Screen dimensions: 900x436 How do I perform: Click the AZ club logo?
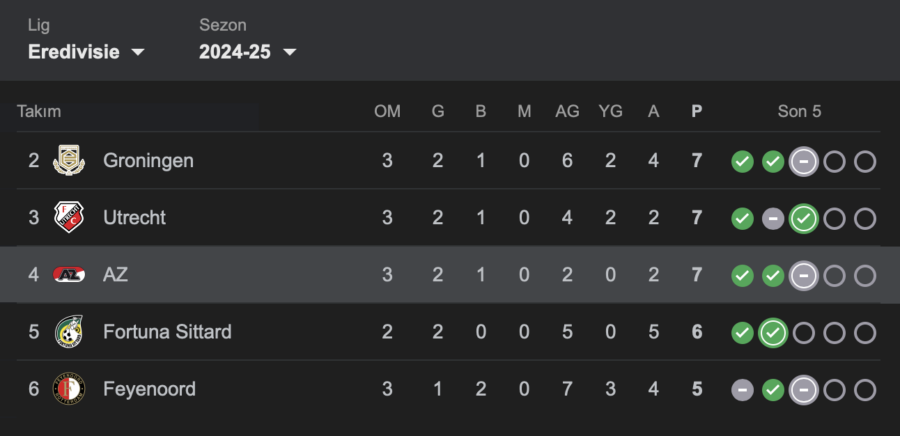69,275
